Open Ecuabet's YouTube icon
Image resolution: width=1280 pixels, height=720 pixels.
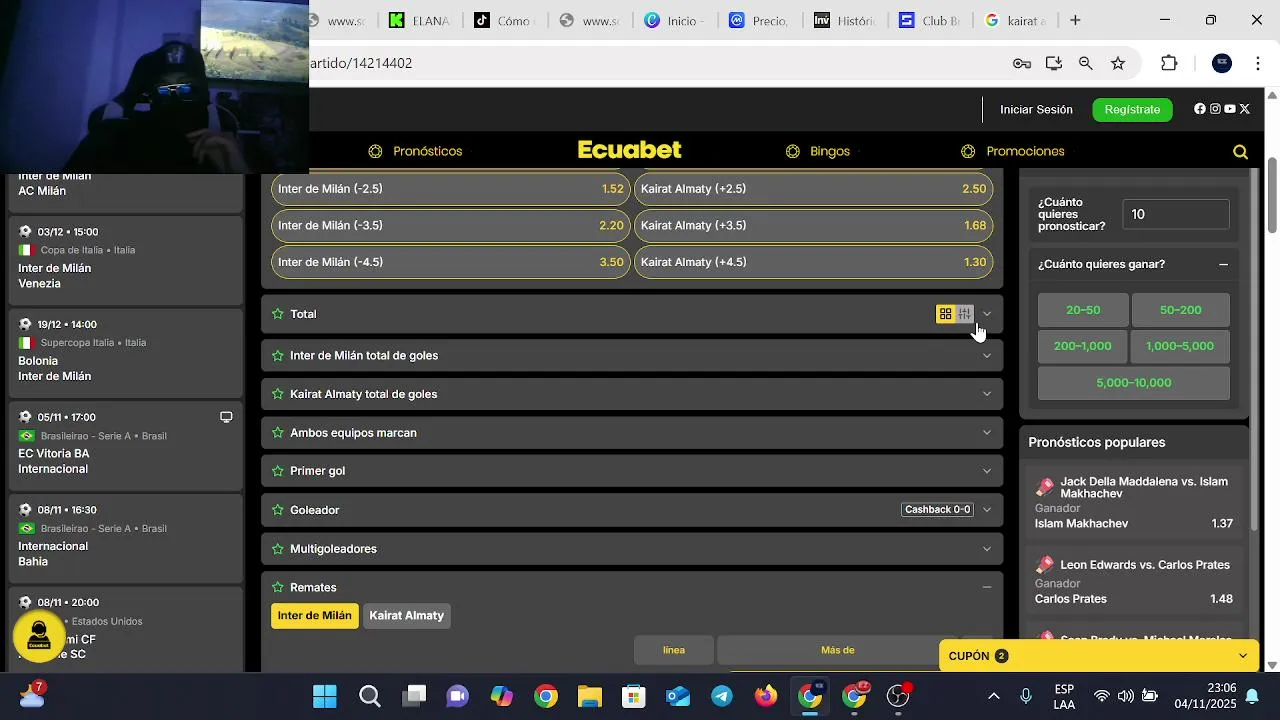point(1230,109)
